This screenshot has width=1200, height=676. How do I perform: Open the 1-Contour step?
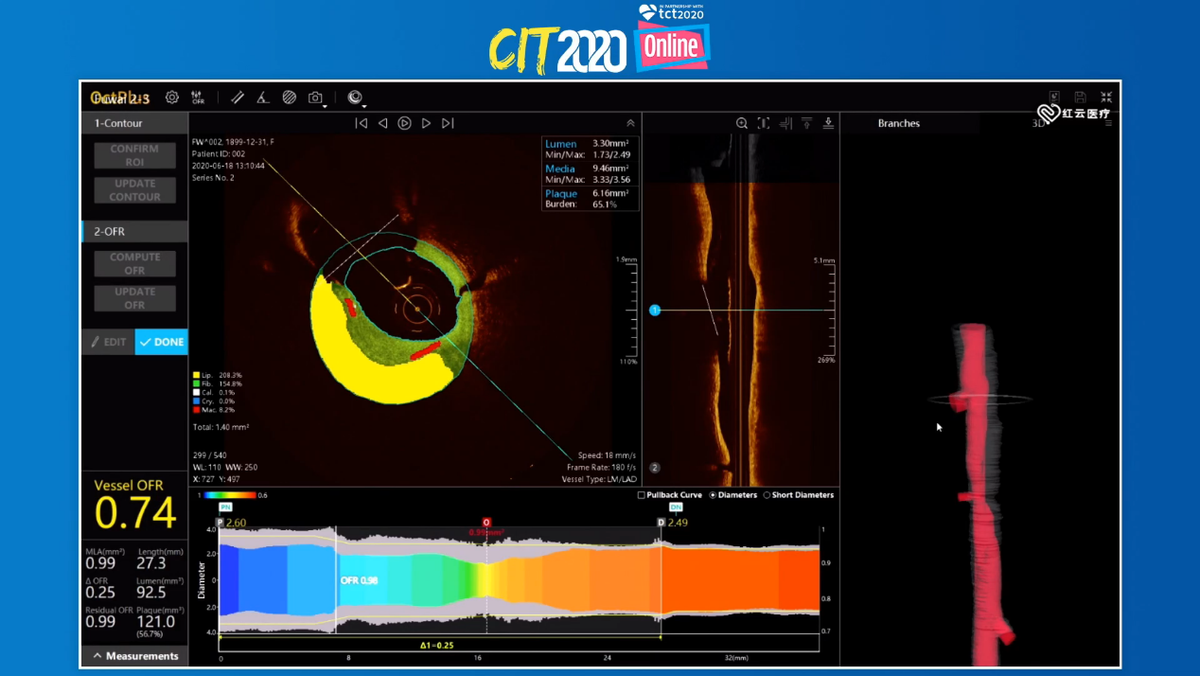pos(134,123)
